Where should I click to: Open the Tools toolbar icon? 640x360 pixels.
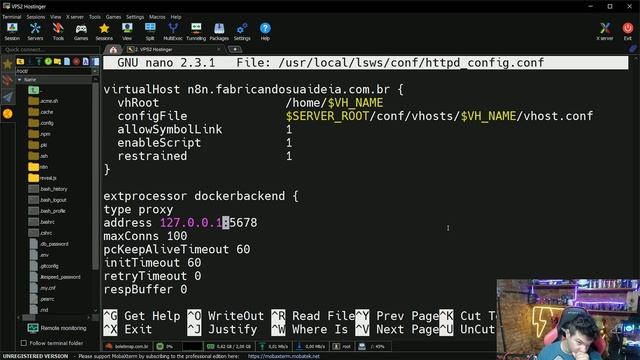click(58, 31)
